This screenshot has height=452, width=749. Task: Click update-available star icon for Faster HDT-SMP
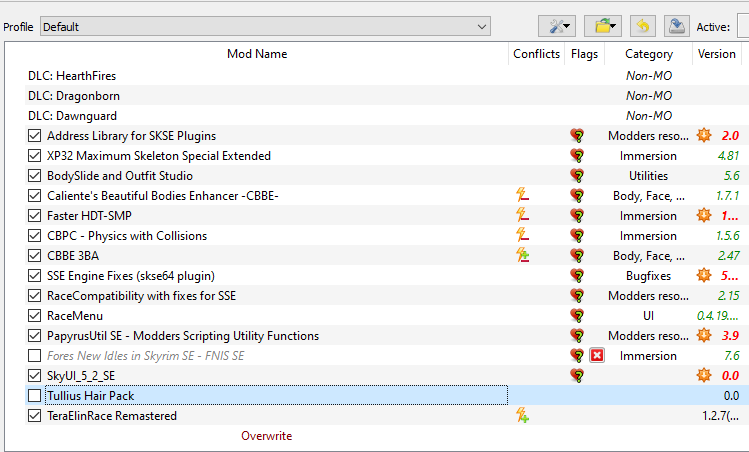pos(704,215)
